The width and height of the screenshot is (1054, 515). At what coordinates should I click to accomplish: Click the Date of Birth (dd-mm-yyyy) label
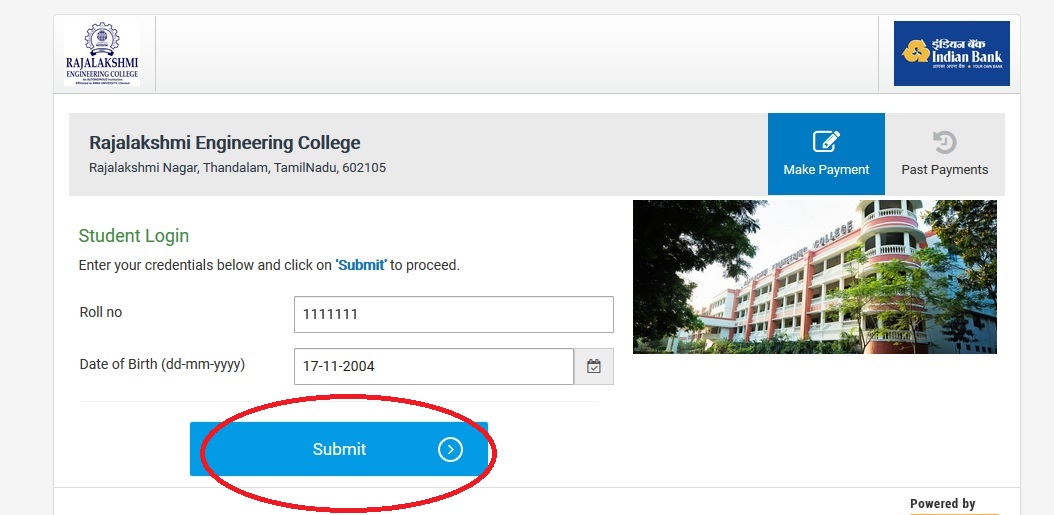[x=162, y=365]
